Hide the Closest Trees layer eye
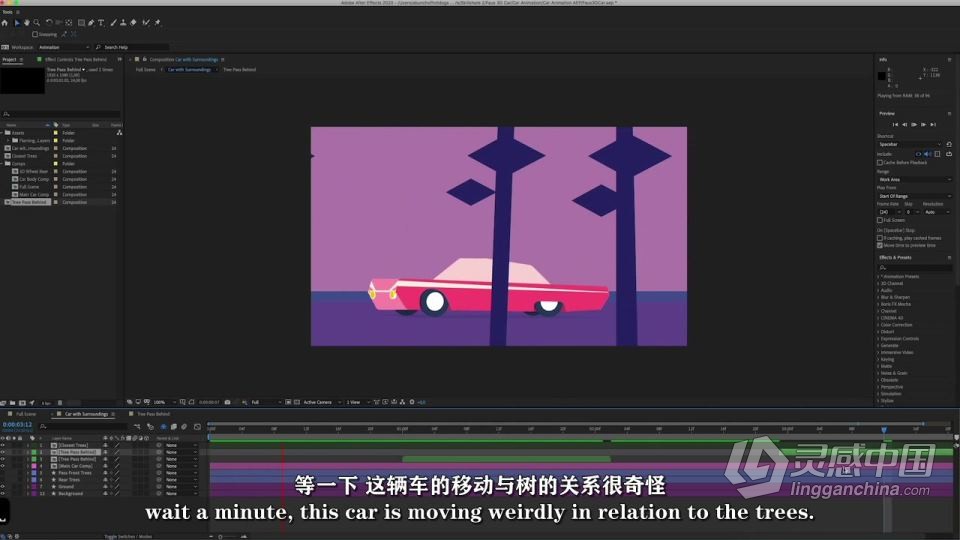Image resolution: width=960 pixels, height=540 pixels. click(2, 445)
